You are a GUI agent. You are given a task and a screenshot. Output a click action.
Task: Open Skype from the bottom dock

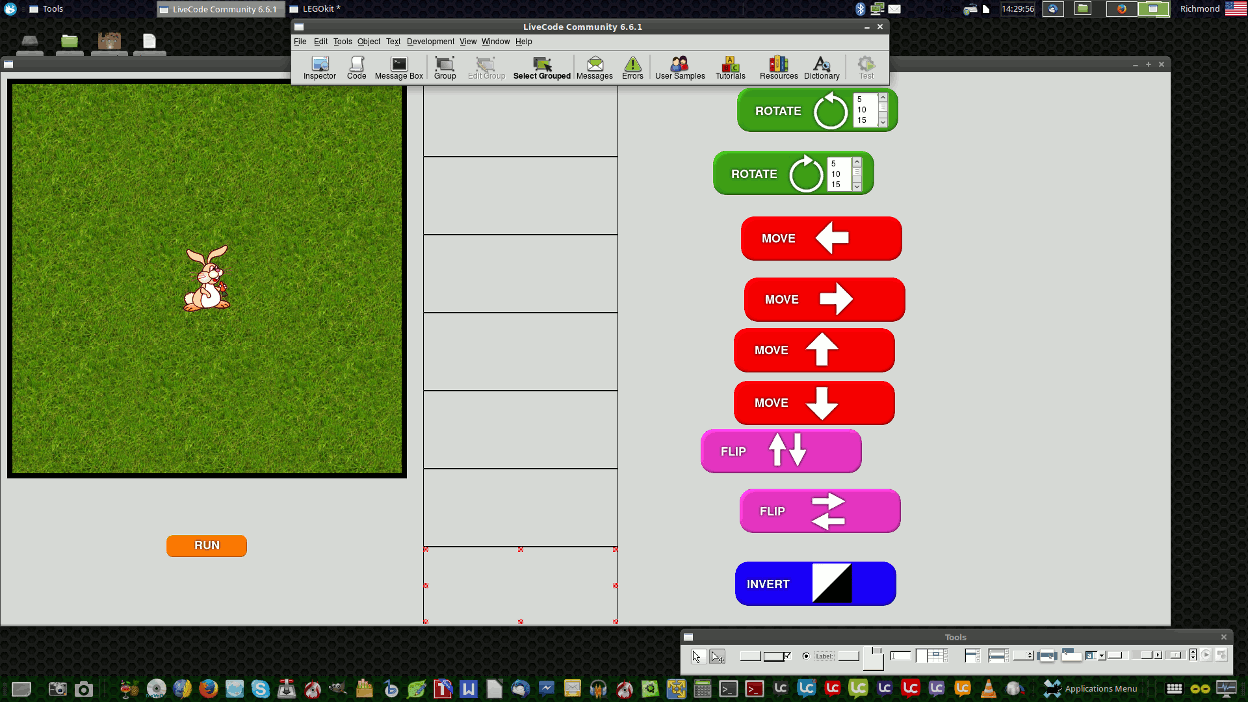coord(260,688)
